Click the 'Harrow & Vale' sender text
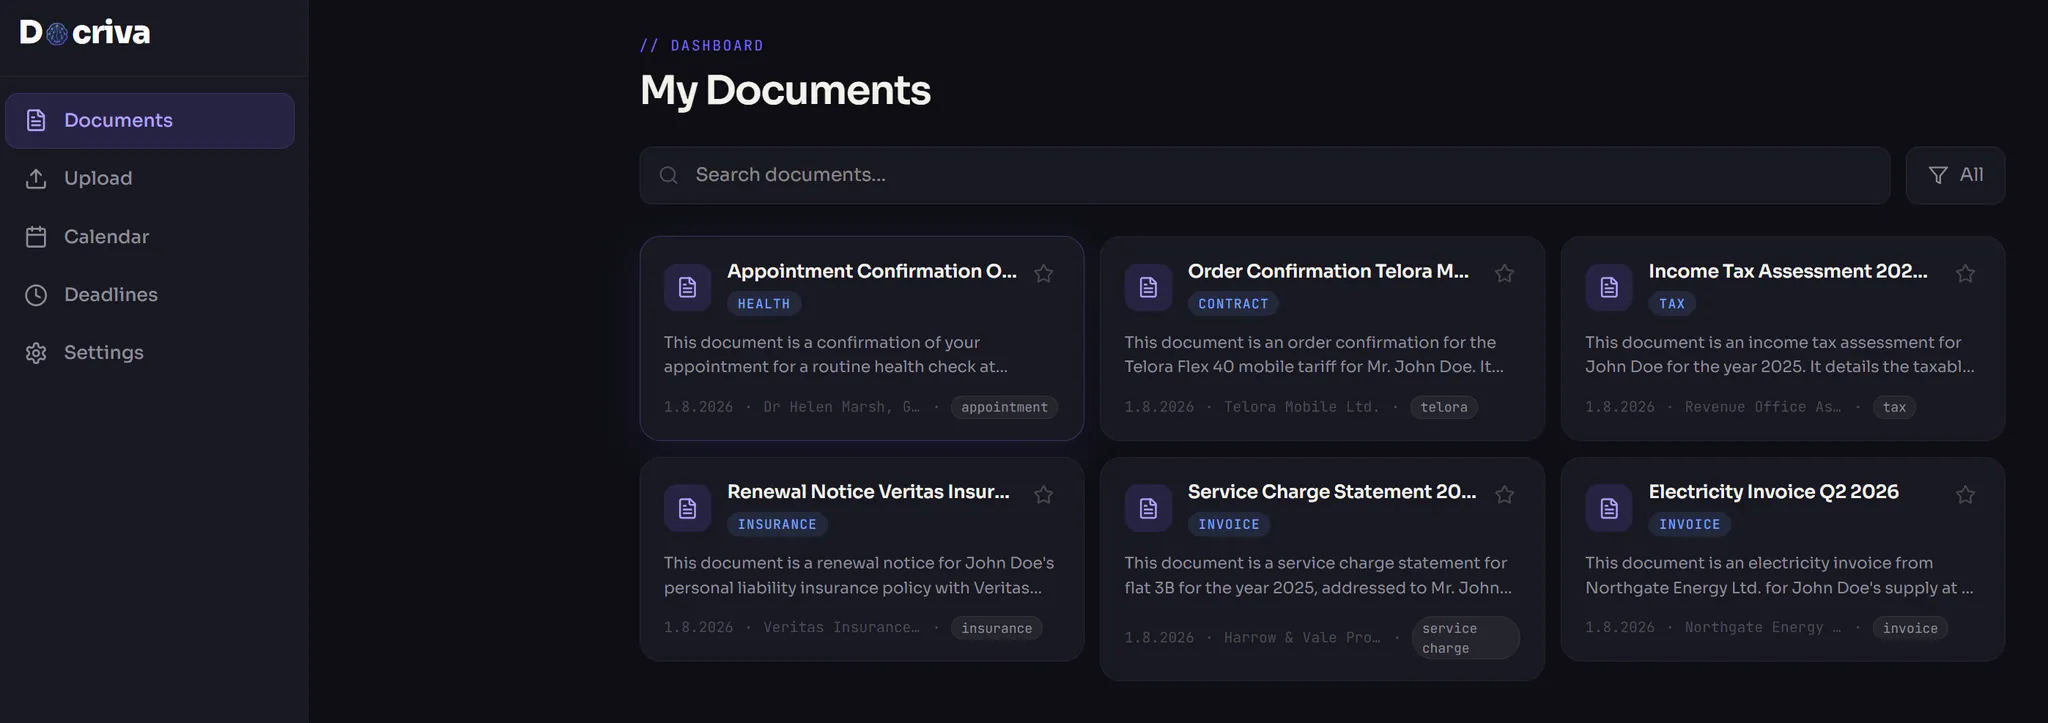 pos(1302,638)
